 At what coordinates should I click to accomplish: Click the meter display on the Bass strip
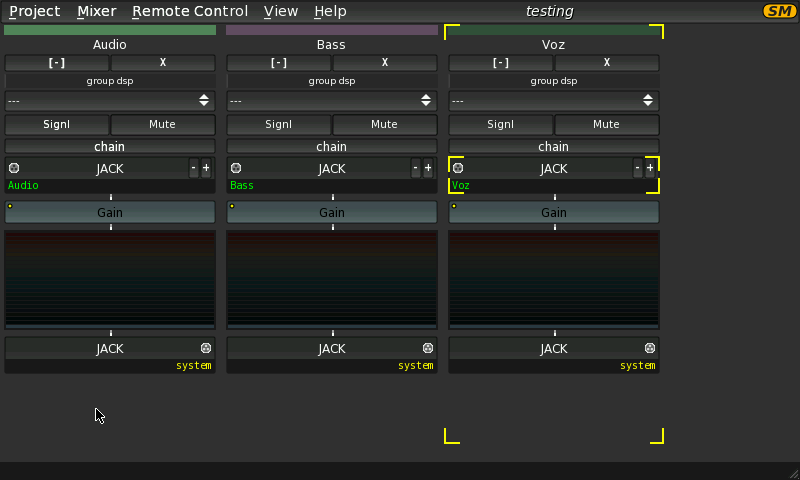pyautogui.click(x=332, y=280)
